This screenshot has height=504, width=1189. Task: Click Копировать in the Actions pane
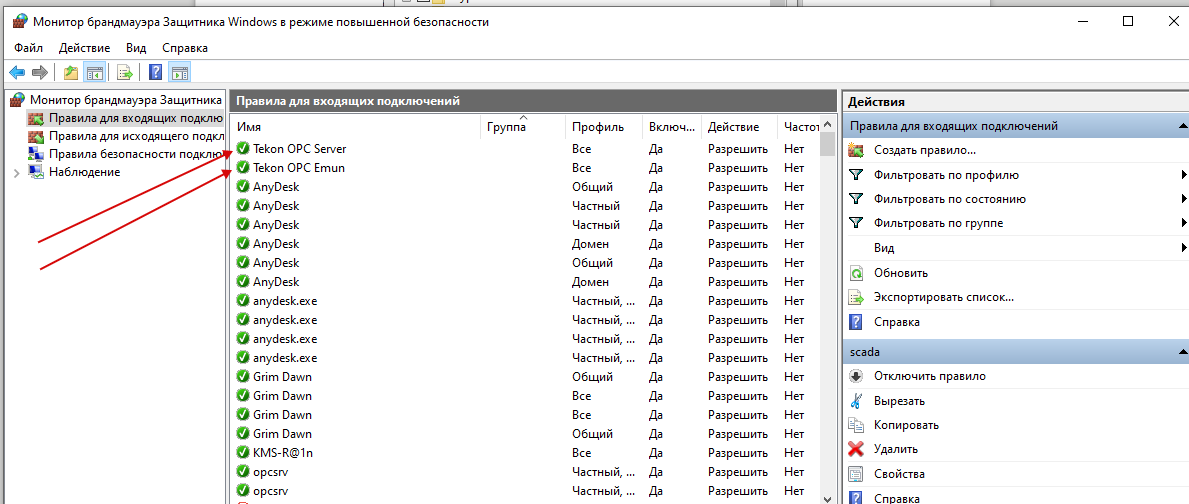906,425
